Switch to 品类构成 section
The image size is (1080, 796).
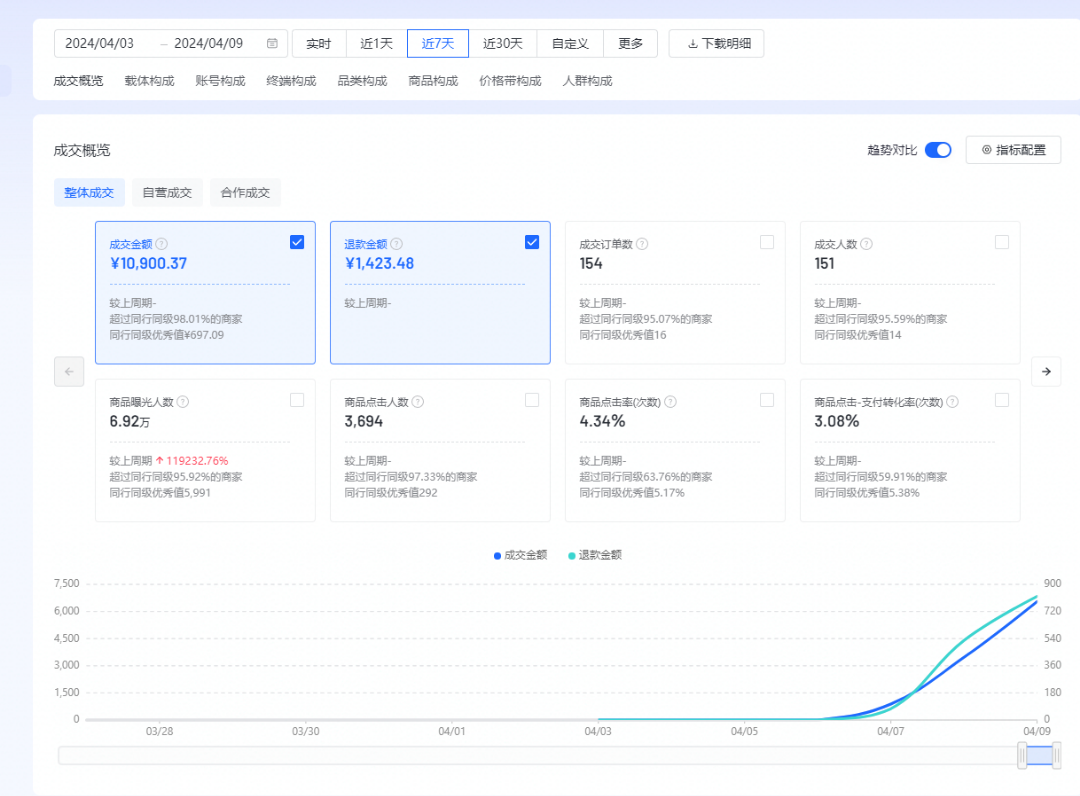[x=362, y=81]
